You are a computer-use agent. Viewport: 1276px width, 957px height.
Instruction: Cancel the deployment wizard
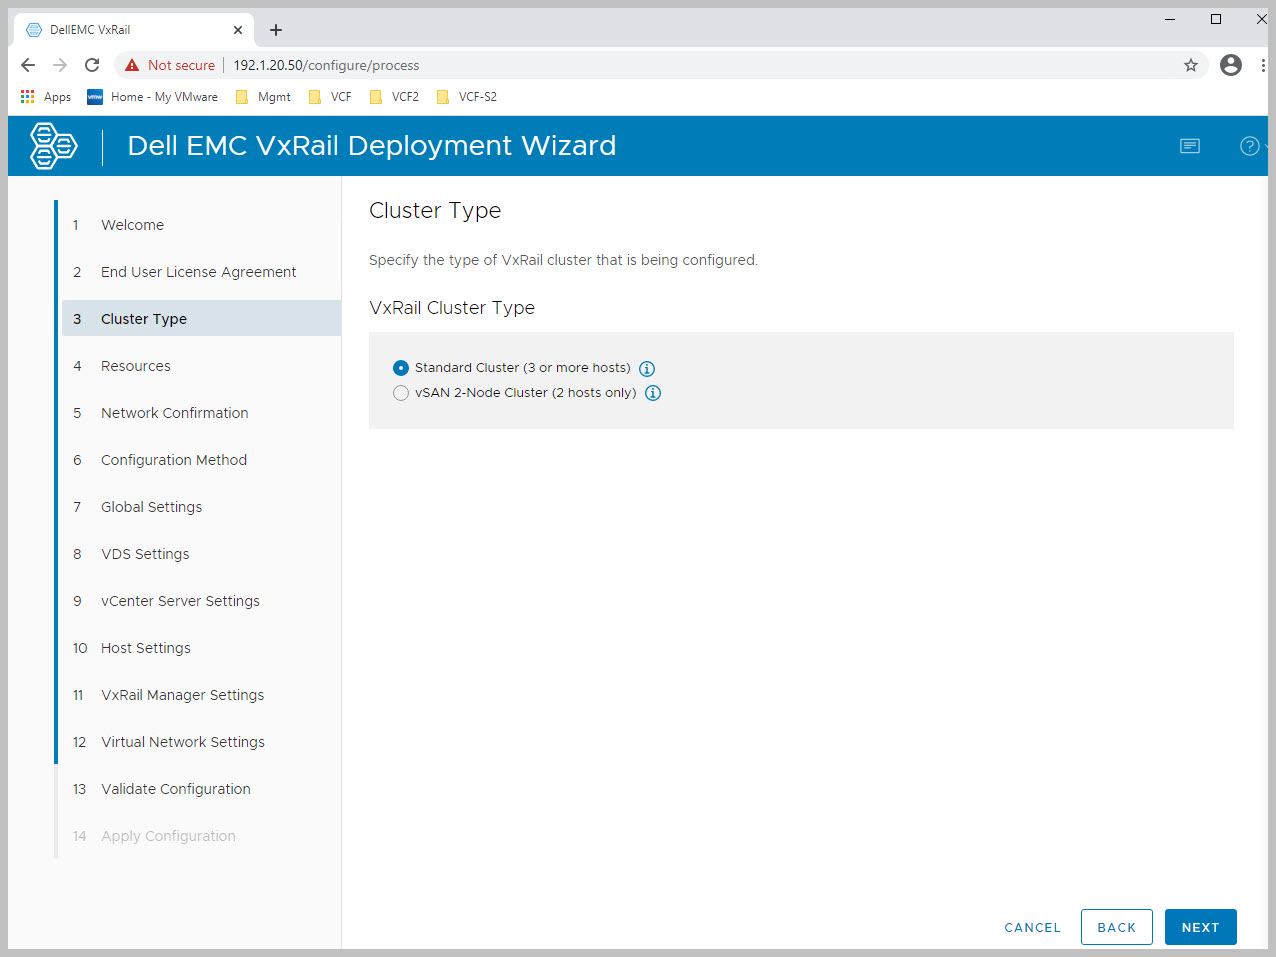click(1032, 927)
